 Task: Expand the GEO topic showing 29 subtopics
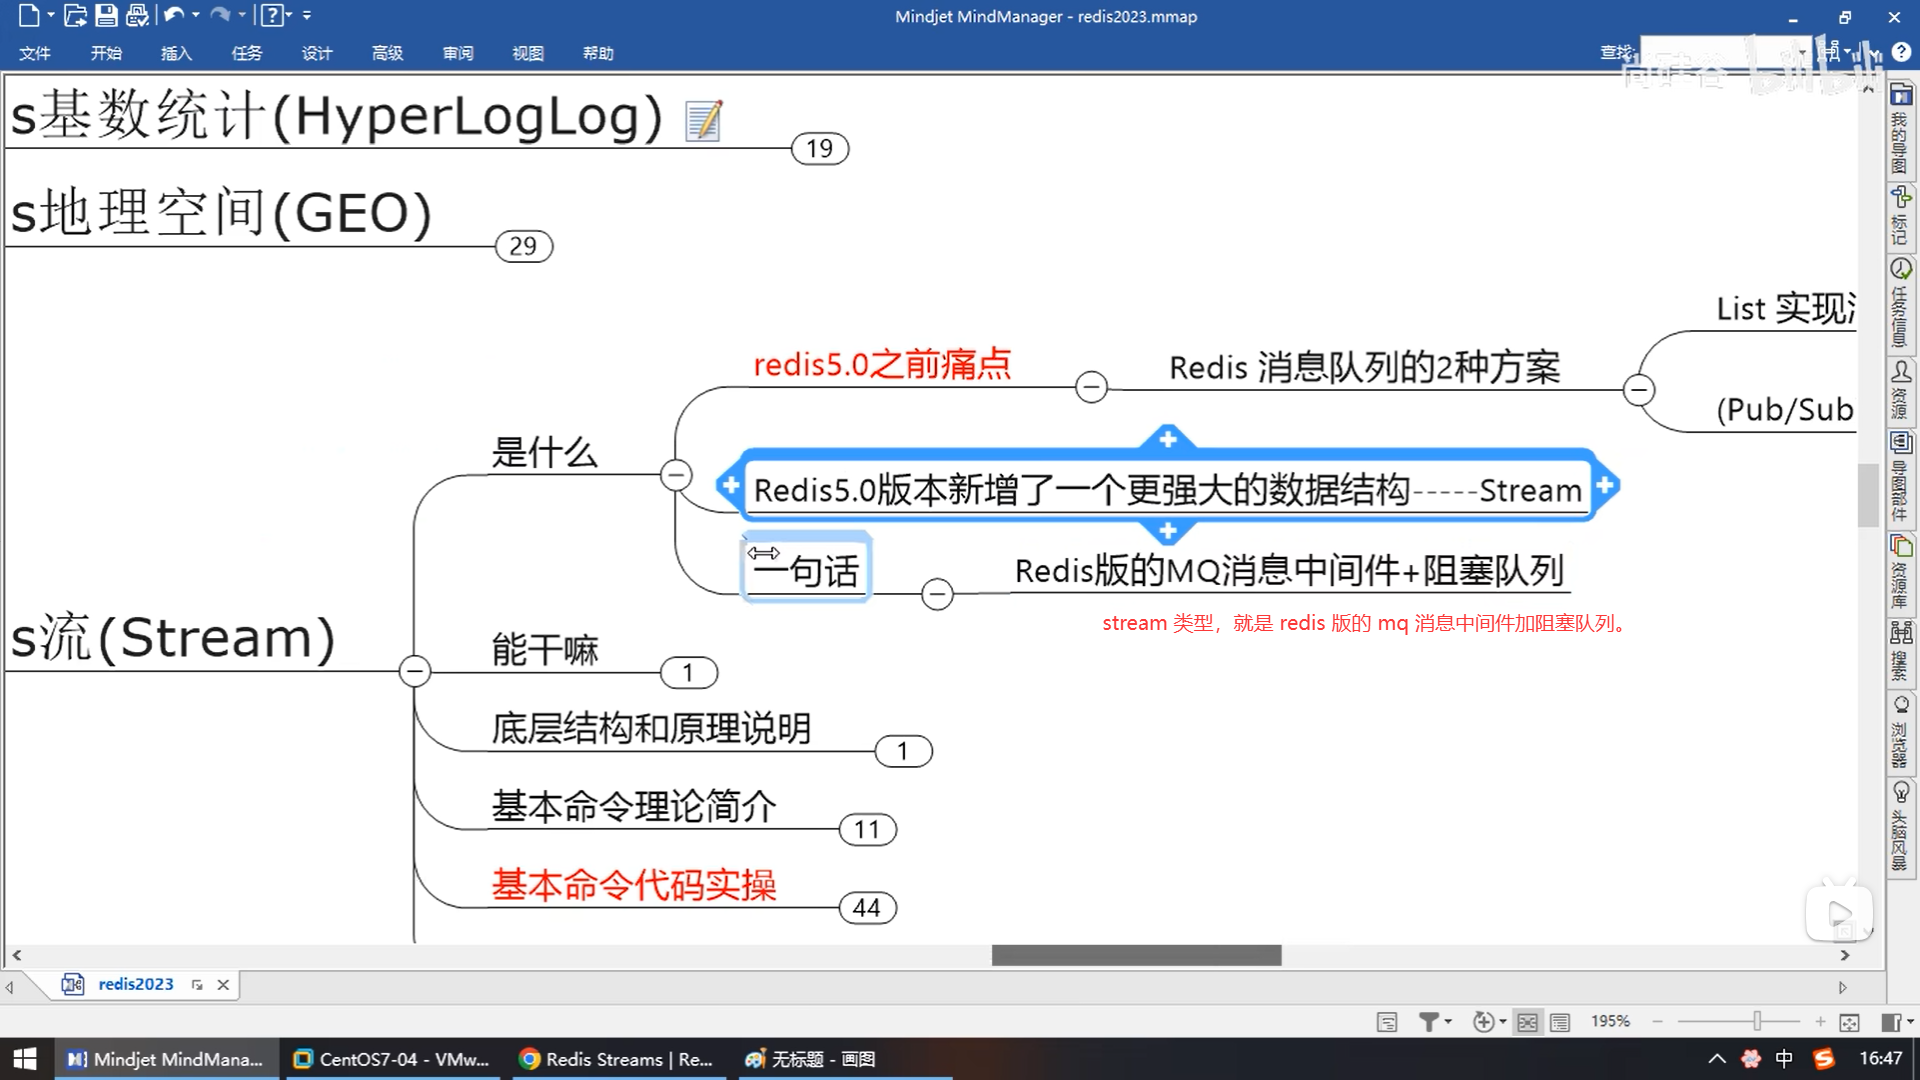pyautogui.click(x=523, y=246)
